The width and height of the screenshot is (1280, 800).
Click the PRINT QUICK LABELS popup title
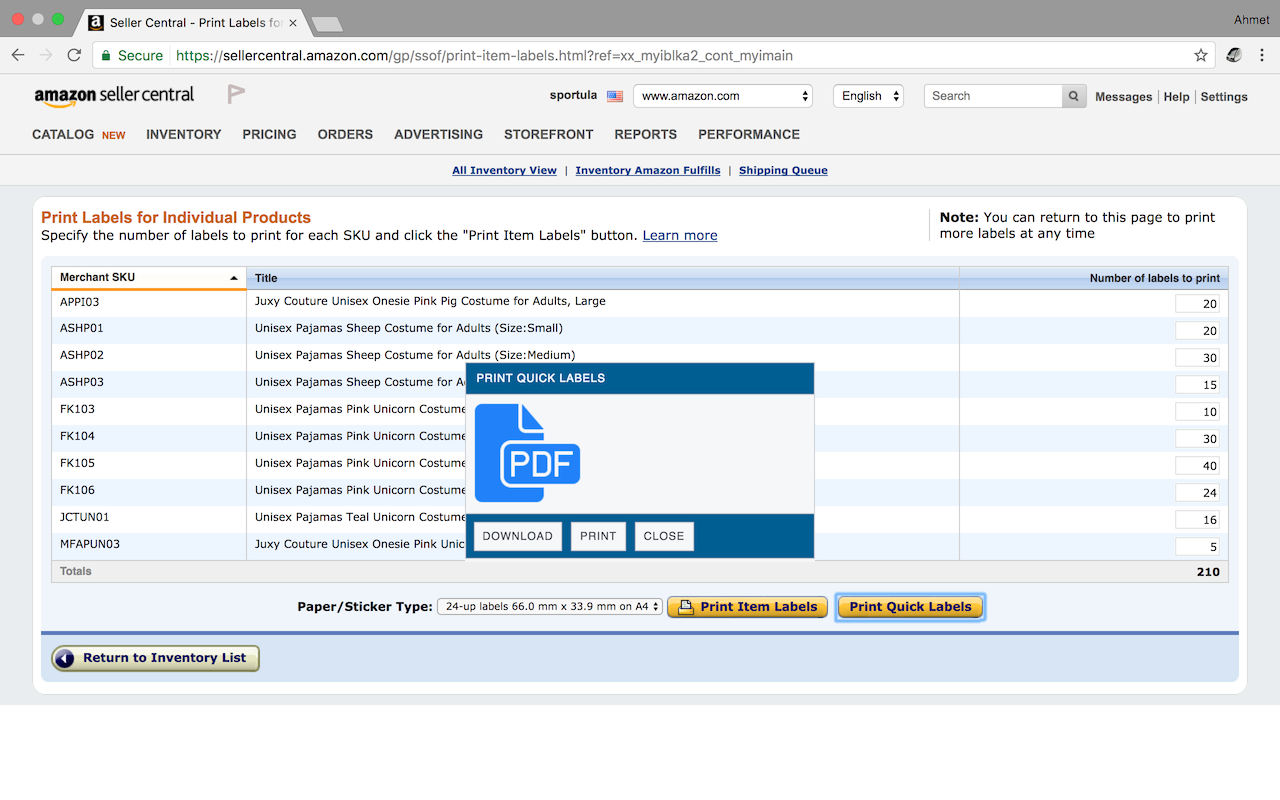pos(540,378)
